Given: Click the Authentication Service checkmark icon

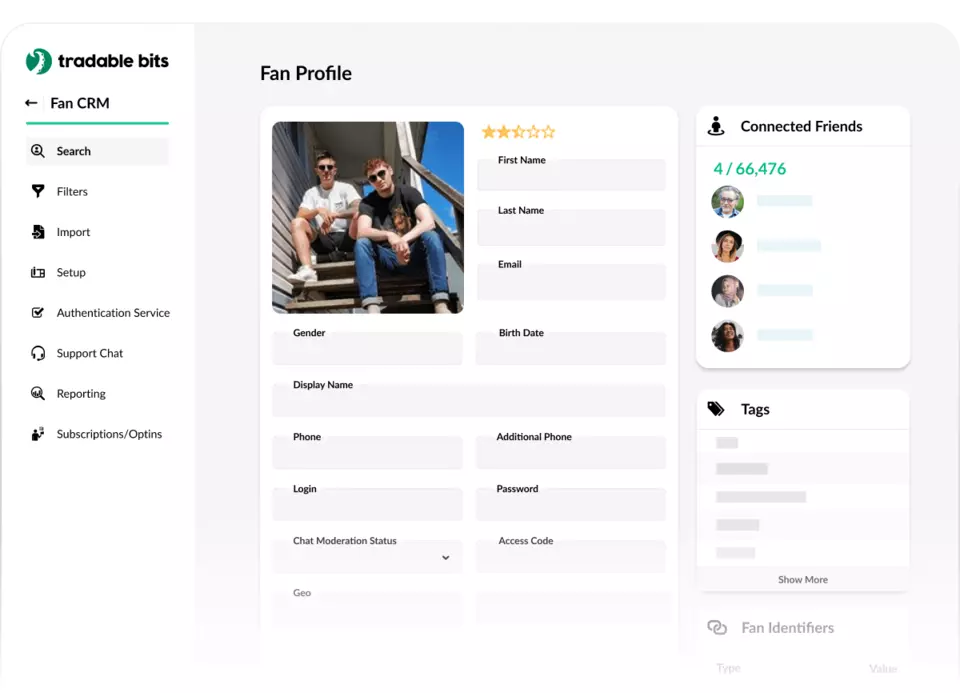Looking at the screenshot, I should (38, 313).
